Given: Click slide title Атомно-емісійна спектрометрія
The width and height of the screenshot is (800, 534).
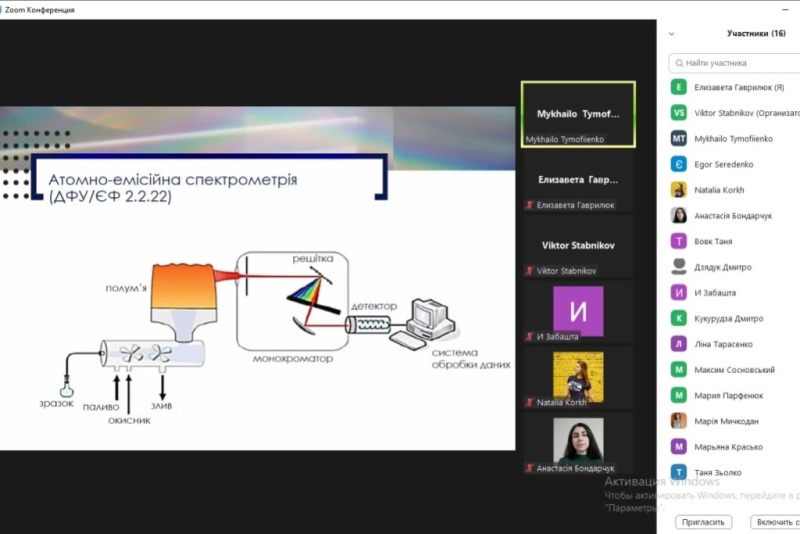Looking at the screenshot, I should click(172, 180).
